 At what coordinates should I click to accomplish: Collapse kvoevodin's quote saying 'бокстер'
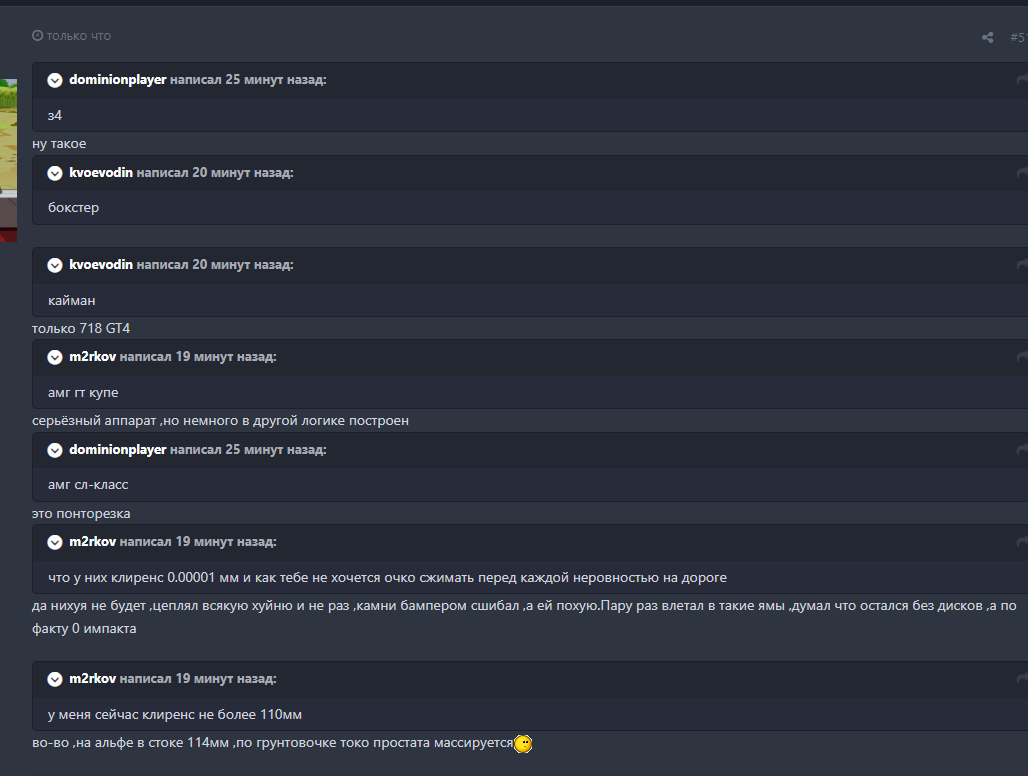pos(55,173)
